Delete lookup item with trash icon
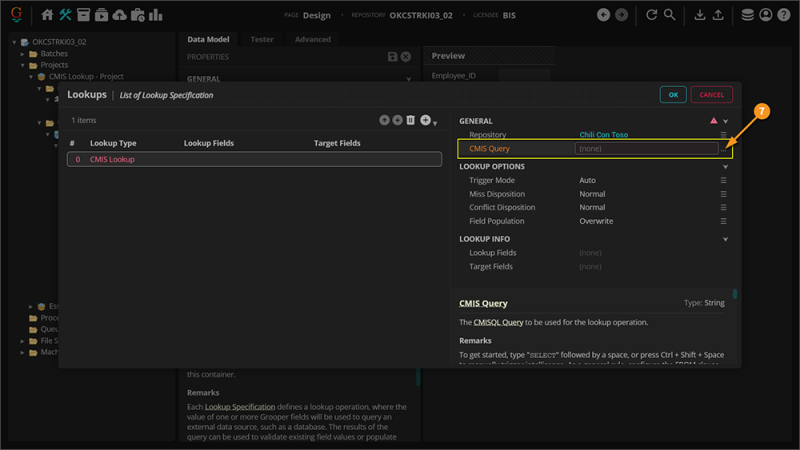Screen dimensions: 800x450 [410, 120]
